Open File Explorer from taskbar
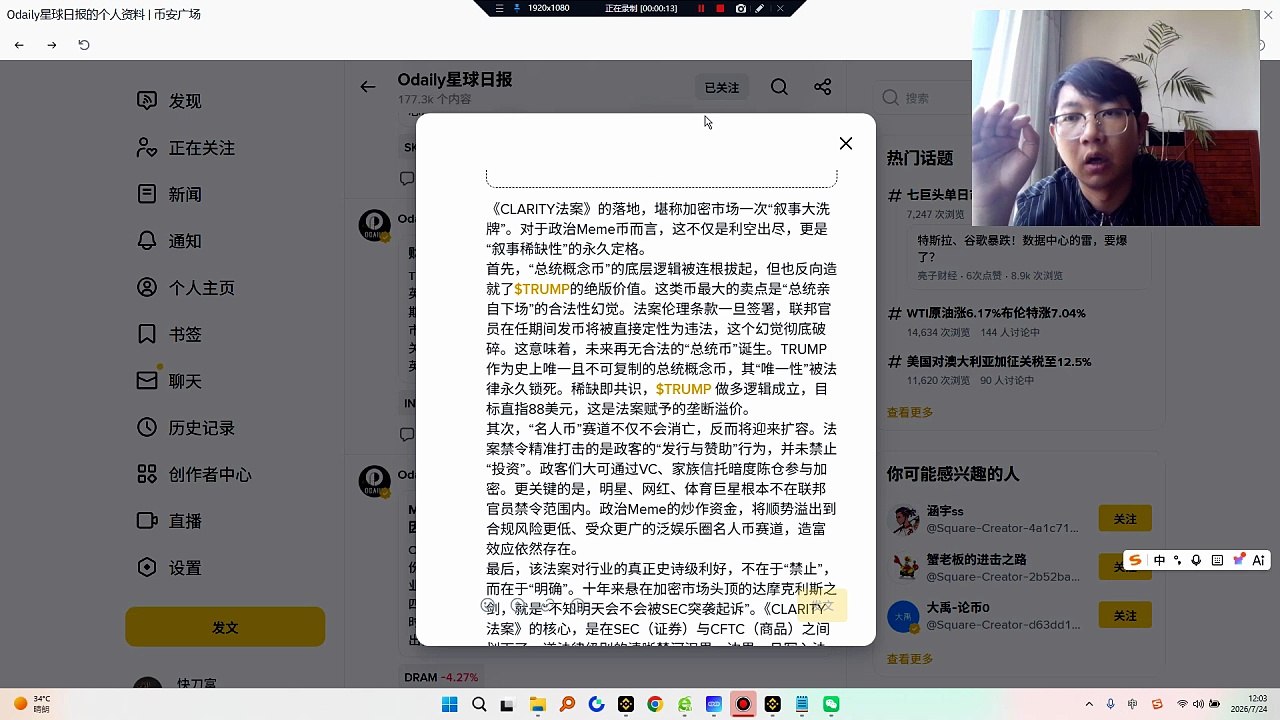 click(537, 704)
